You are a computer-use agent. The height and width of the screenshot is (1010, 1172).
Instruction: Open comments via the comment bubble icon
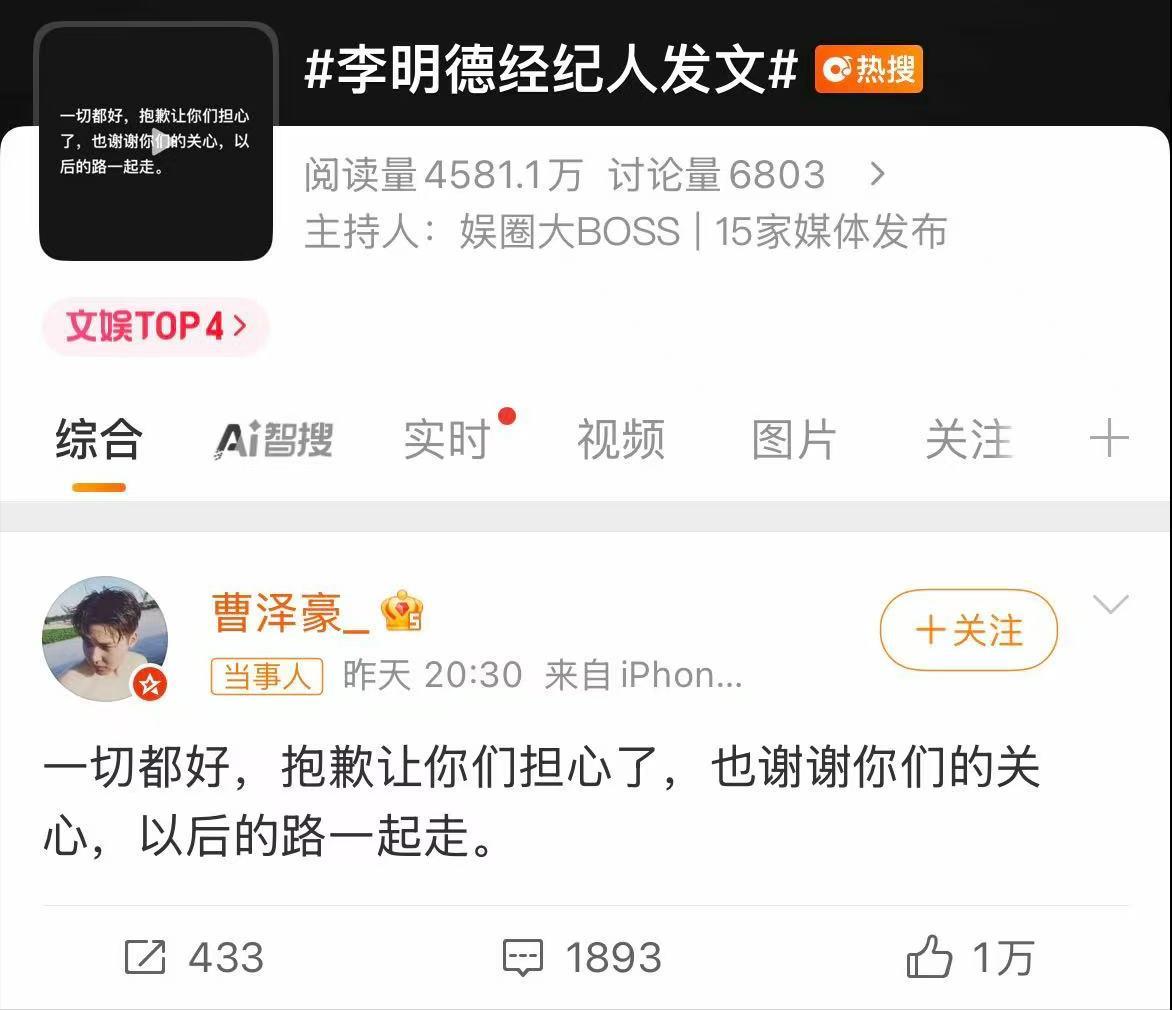click(522, 958)
